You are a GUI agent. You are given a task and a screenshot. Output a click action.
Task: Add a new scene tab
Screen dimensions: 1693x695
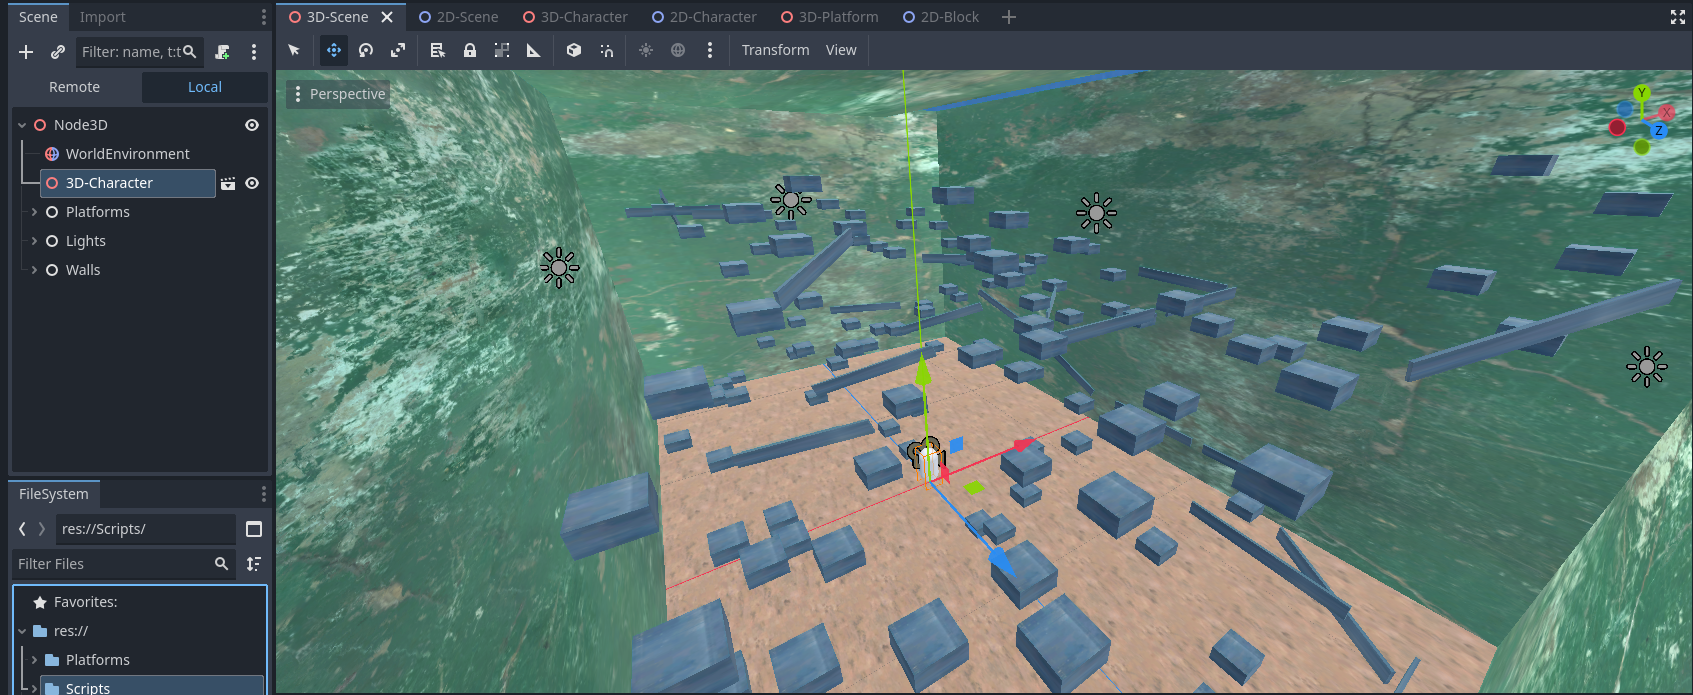[1009, 17]
